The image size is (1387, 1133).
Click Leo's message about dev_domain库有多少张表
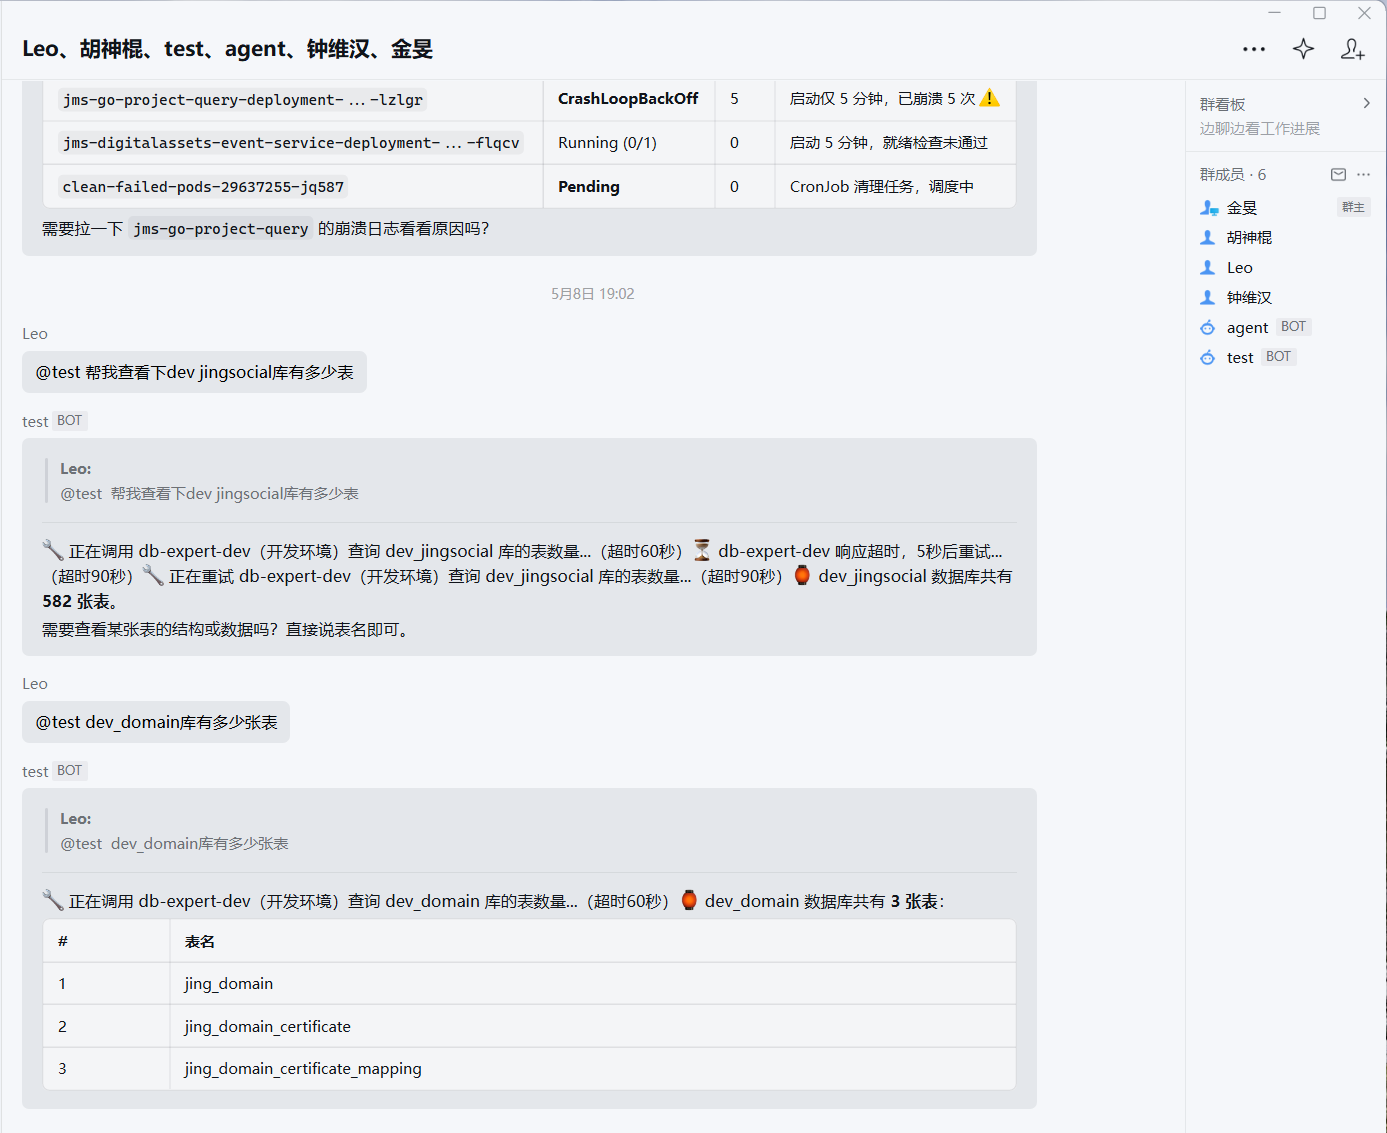pos(156,722)
